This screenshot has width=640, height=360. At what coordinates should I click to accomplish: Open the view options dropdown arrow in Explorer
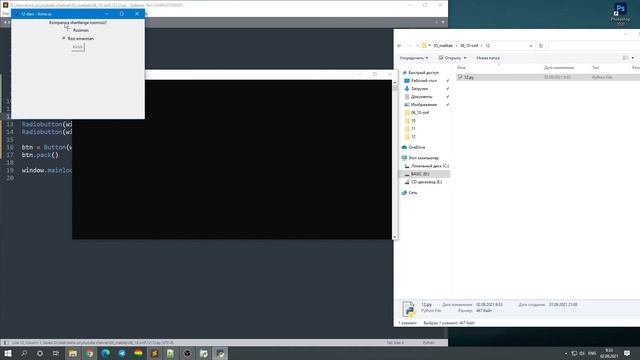point(633,58)
